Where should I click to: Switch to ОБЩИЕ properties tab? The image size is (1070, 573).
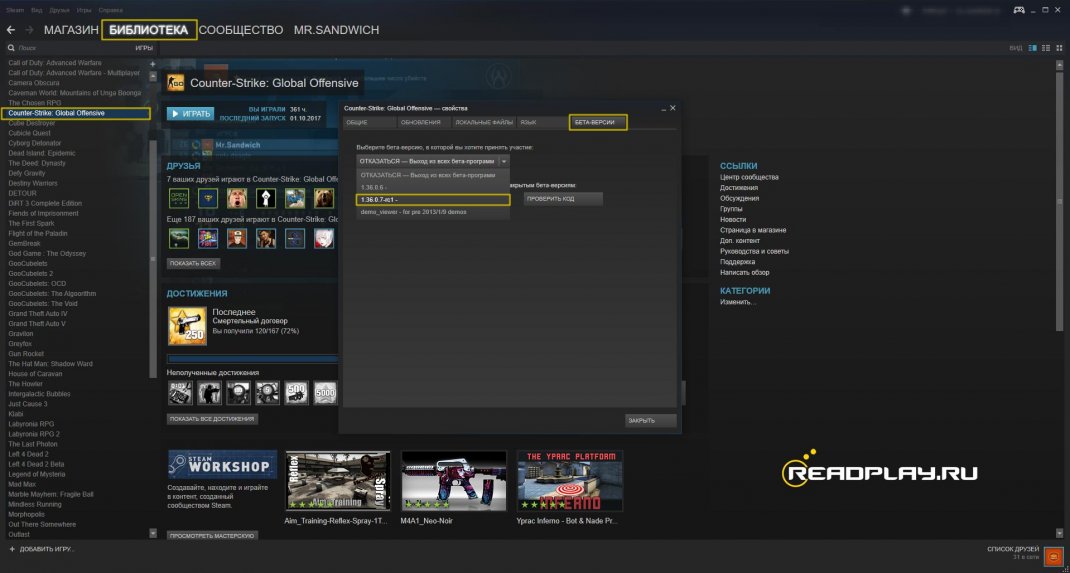(369, 122)
